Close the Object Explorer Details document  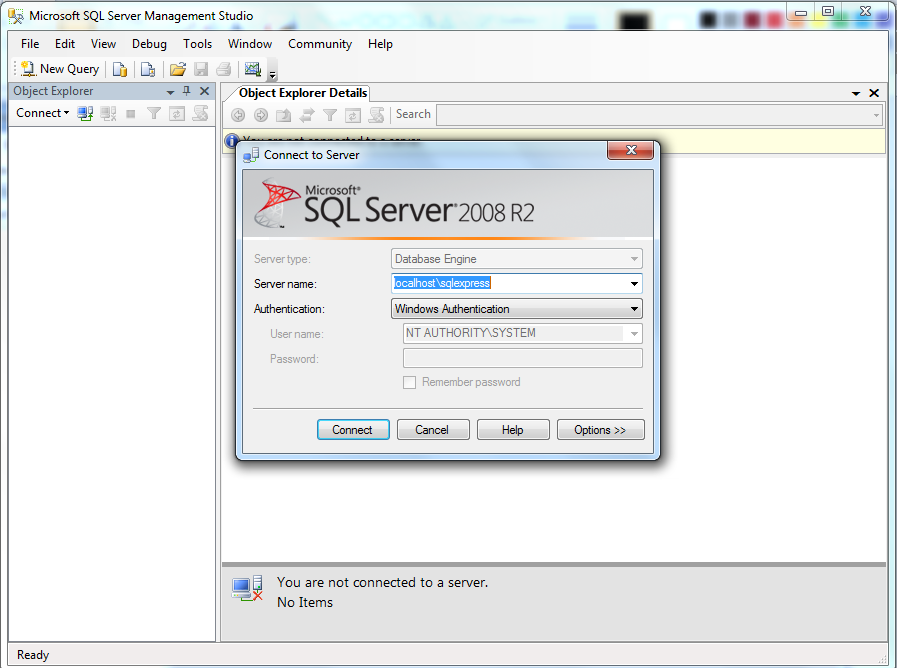pos(874,93)
